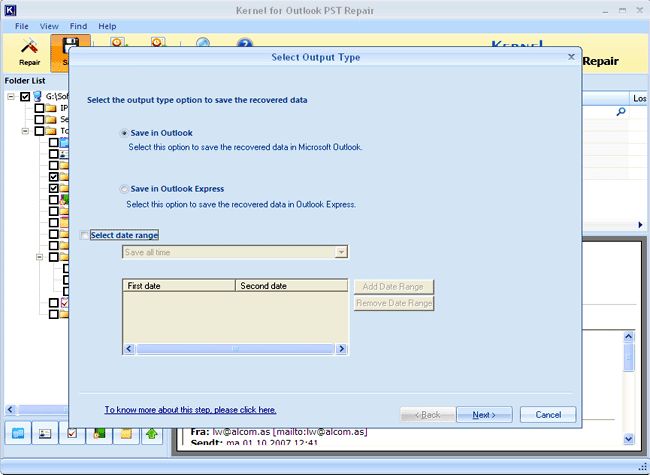Screen dimensions: 650x475
Task: Uncheck the G:\Sof root checkbox in Folder List
Action: 25,97
